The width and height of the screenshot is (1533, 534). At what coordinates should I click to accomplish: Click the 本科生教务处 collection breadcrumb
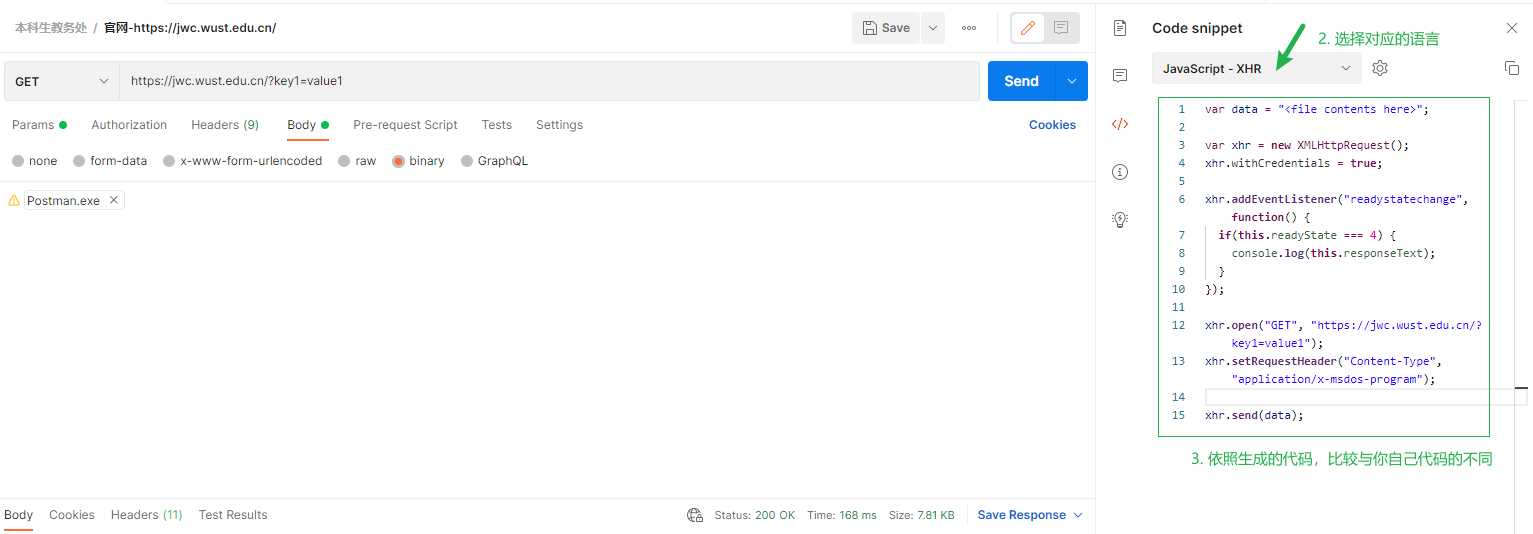coord(50,28)
